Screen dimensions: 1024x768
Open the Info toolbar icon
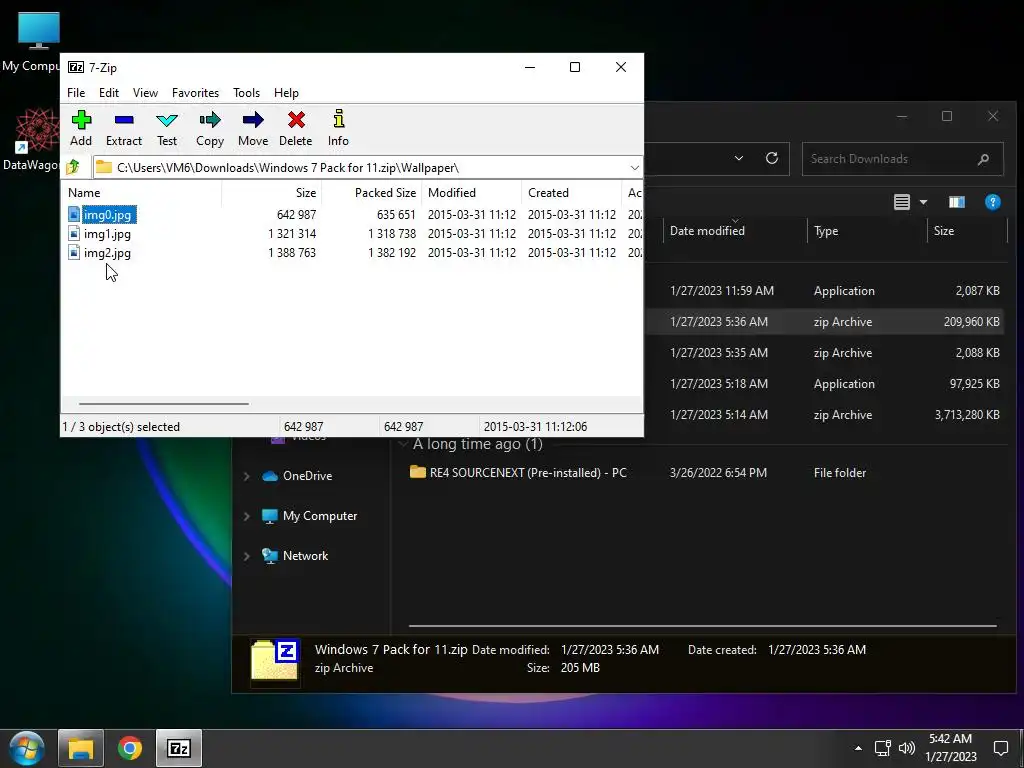pyautogui.click(x=338, y=127)
